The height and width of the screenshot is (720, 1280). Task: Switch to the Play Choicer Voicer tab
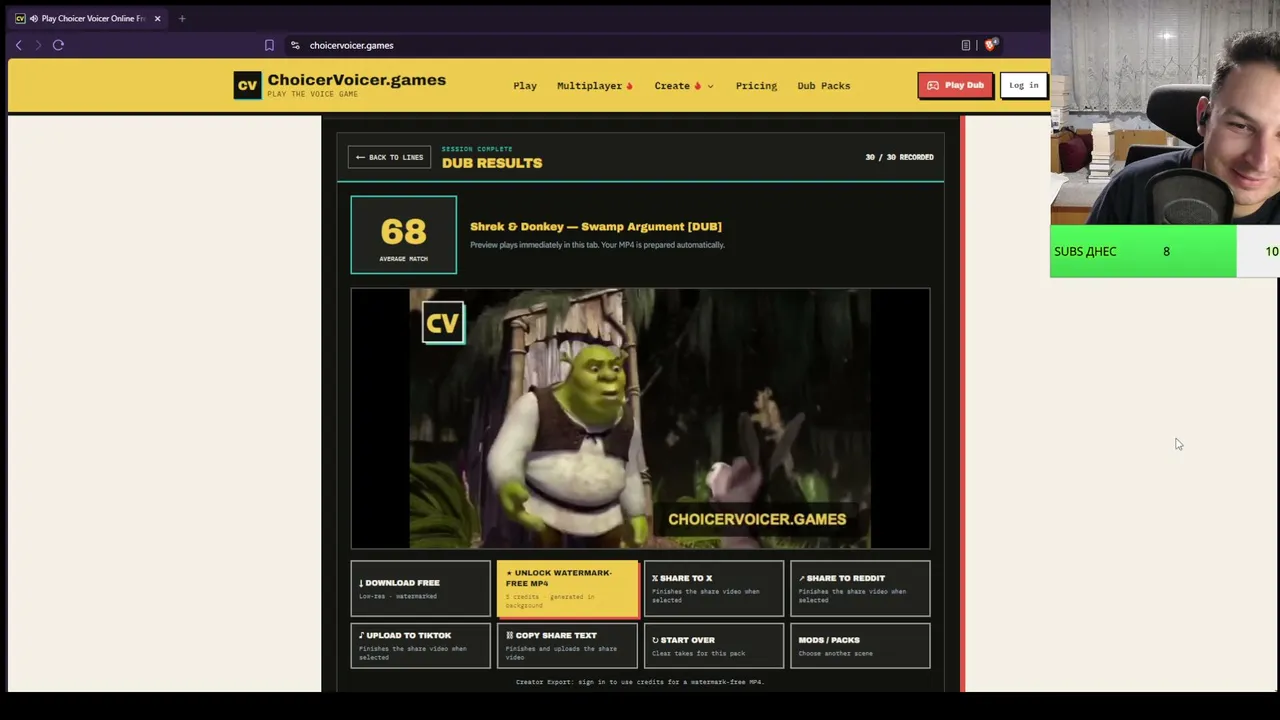(88, 18)
